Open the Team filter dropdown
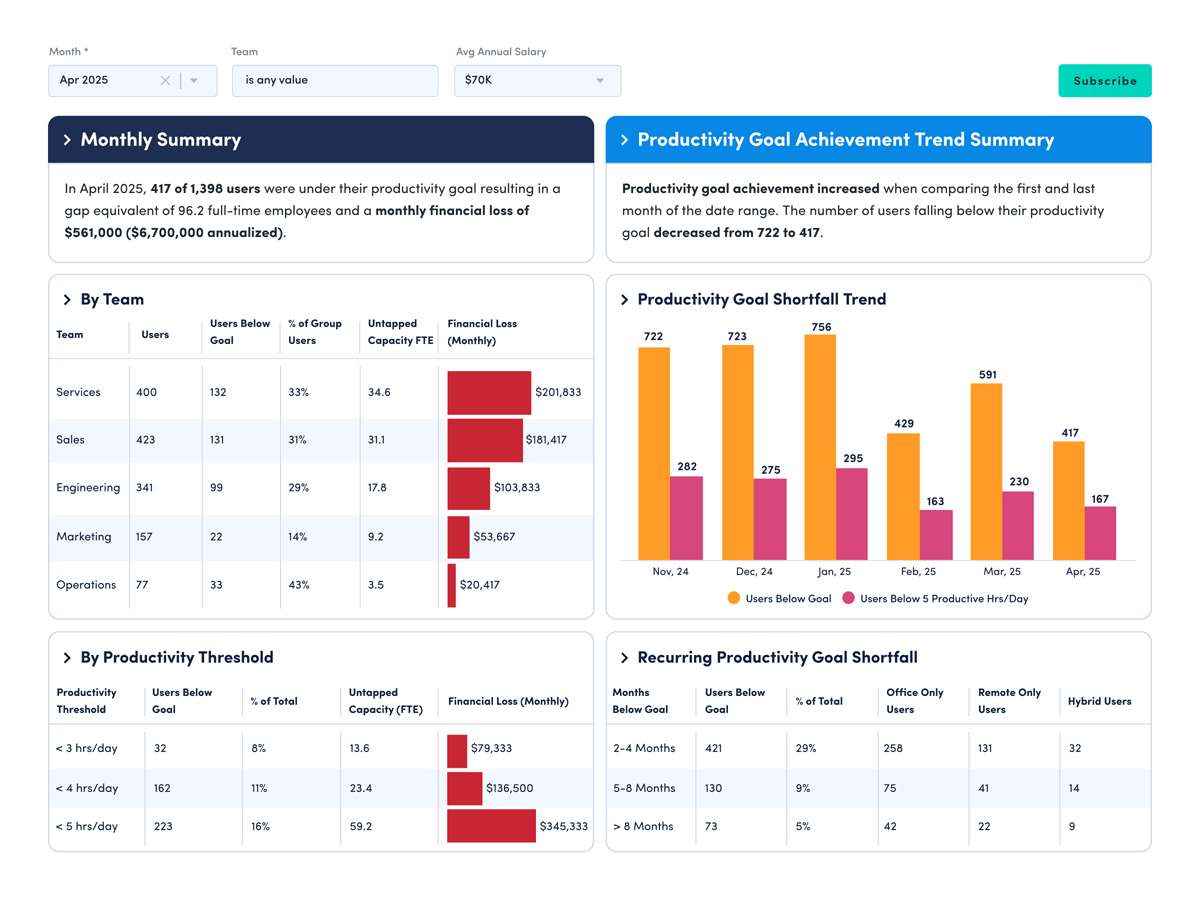The image size is (1200, 900). coord(335,81)
